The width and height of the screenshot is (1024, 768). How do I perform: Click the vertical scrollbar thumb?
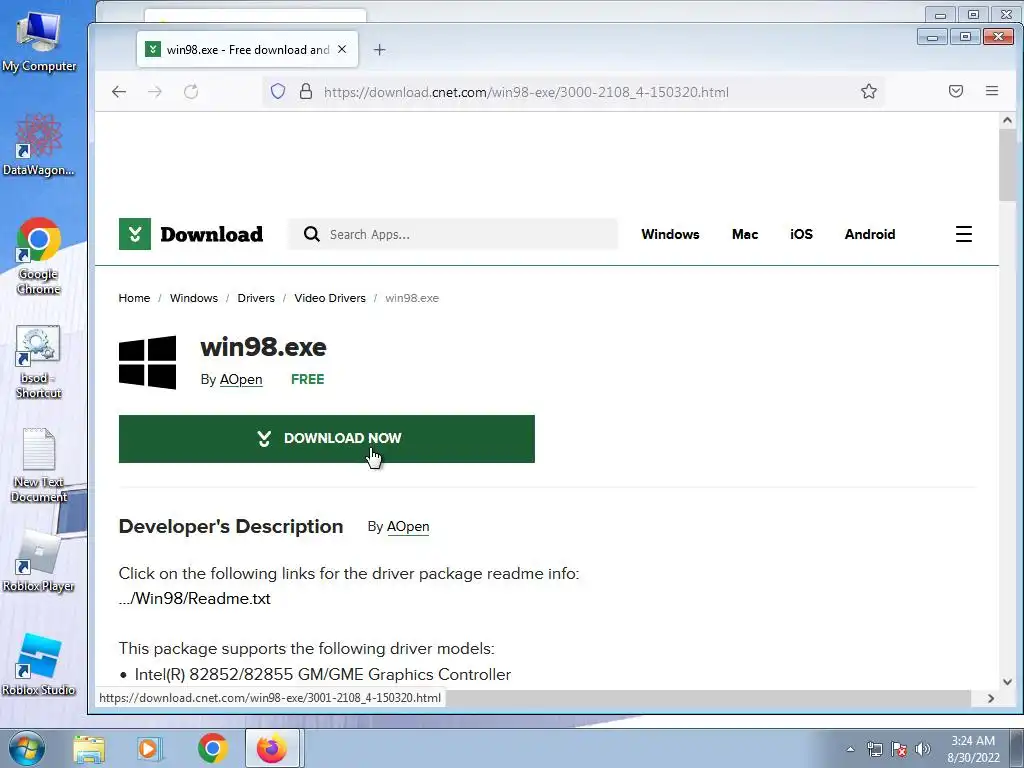[x=1007, y=165]
